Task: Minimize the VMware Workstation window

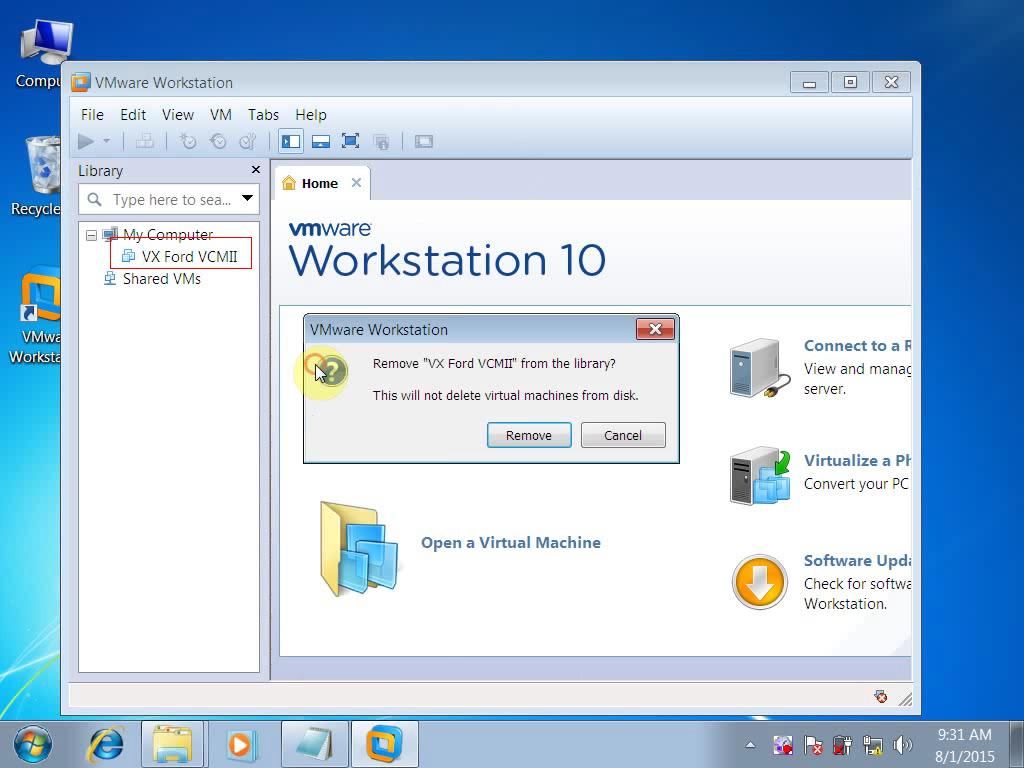Action: pos(809,82)
